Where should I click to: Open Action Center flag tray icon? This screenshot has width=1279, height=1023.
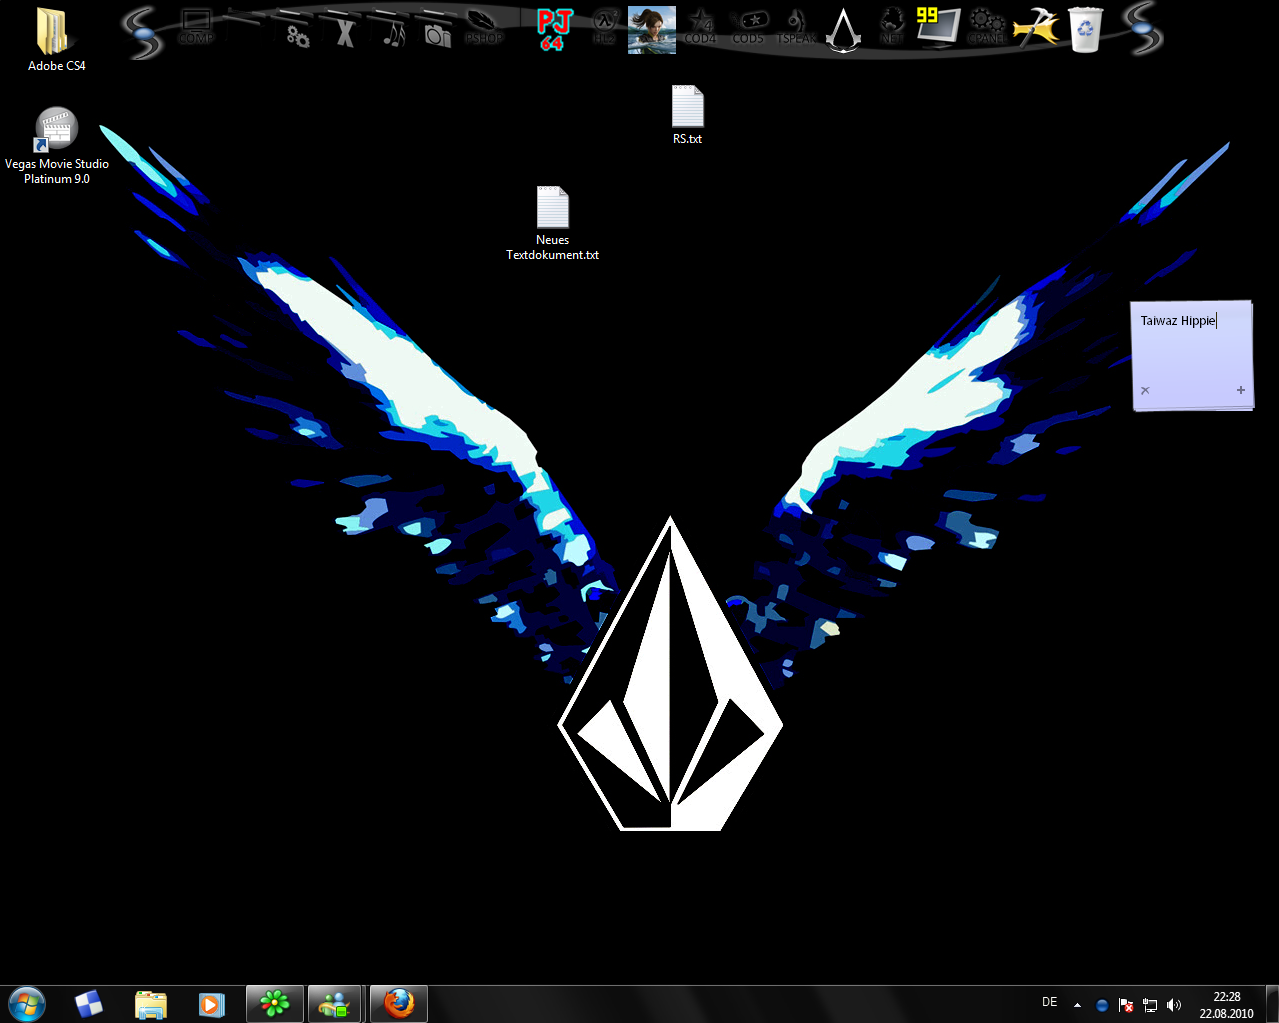click(x=1126, y=1005)
